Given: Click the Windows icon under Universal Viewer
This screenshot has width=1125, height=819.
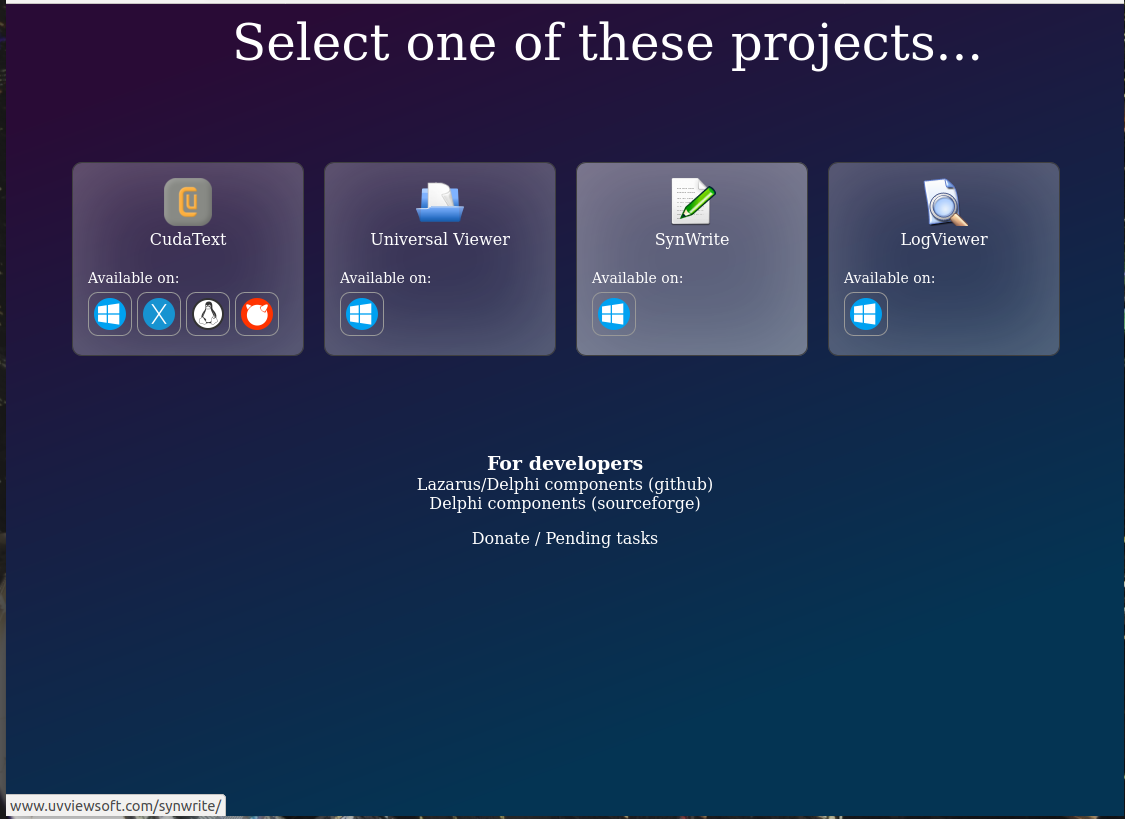Looking at the screenshot, I should click(362, 313).
